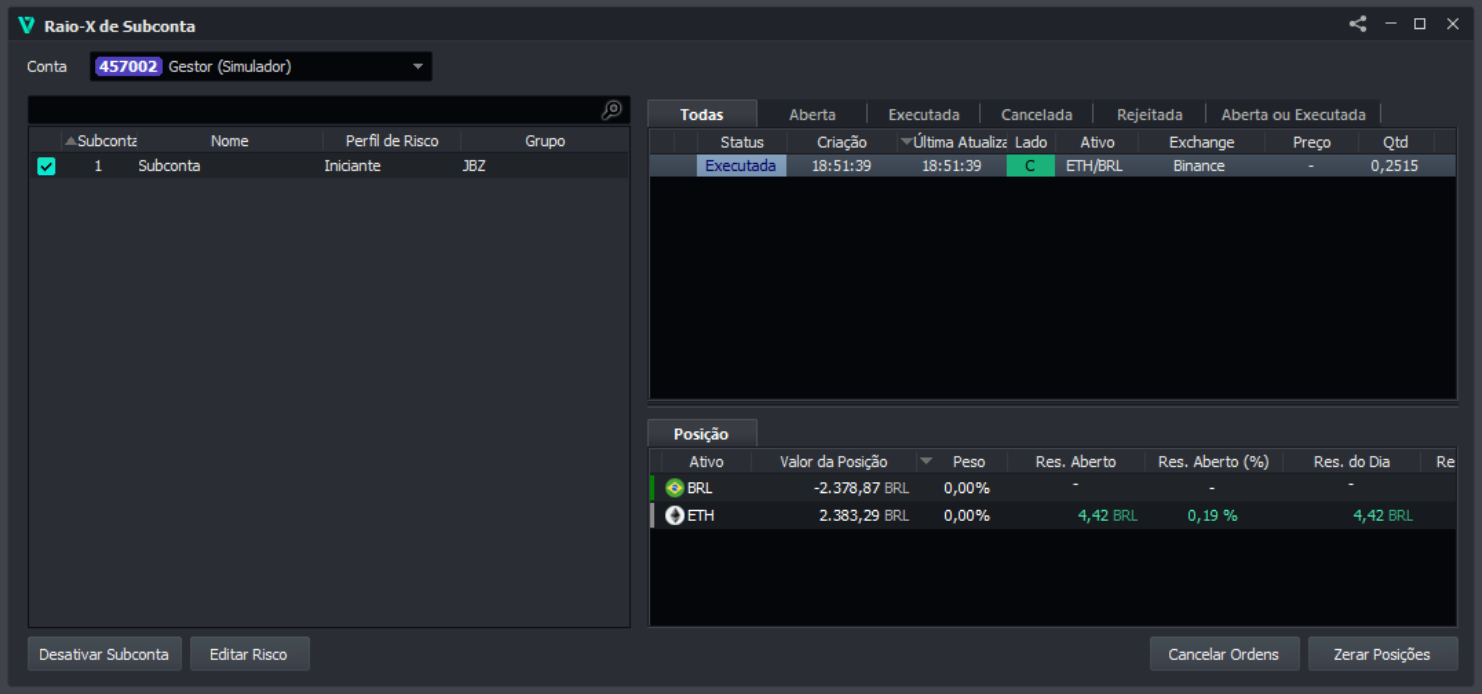The image size is (1482, 694).
Task: Click the Ethereum ETH coin icon
Action: (675, 516)
